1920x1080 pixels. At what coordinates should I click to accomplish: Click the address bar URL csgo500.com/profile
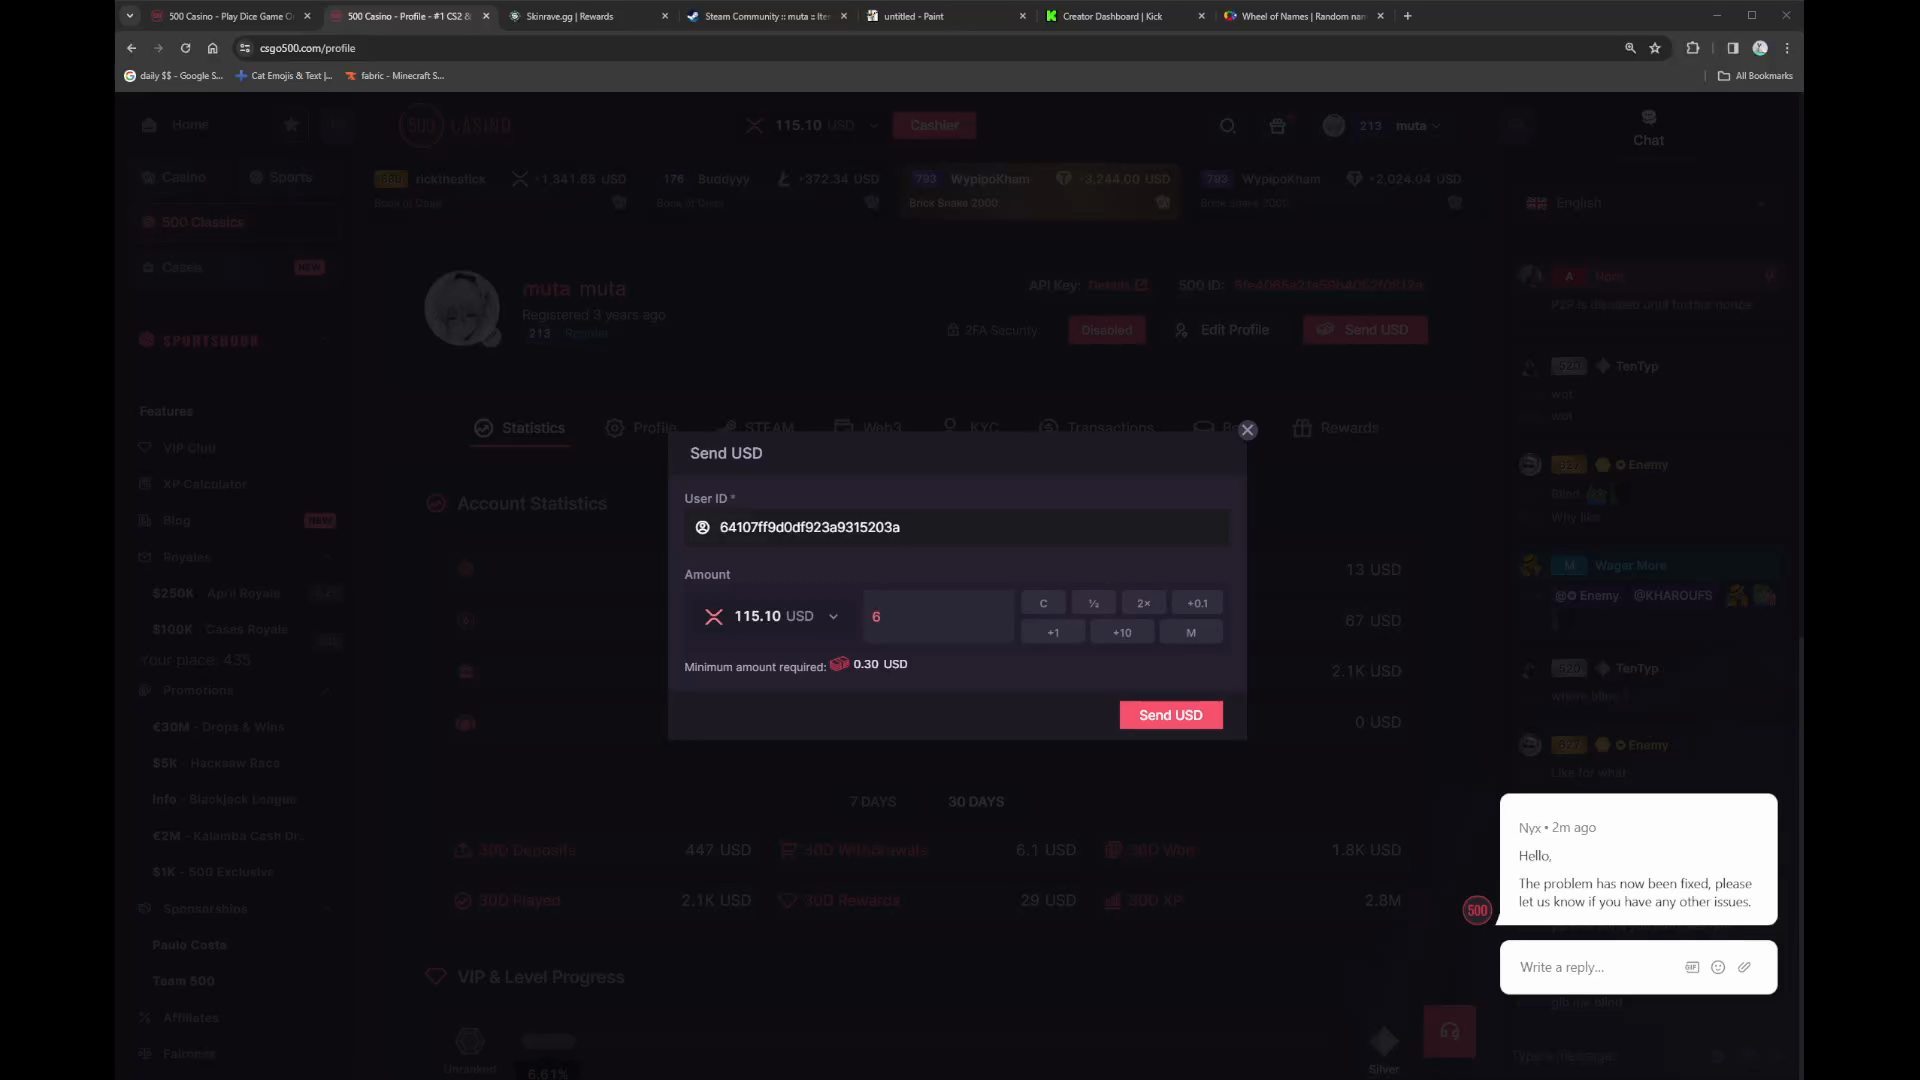coord(307,48)
